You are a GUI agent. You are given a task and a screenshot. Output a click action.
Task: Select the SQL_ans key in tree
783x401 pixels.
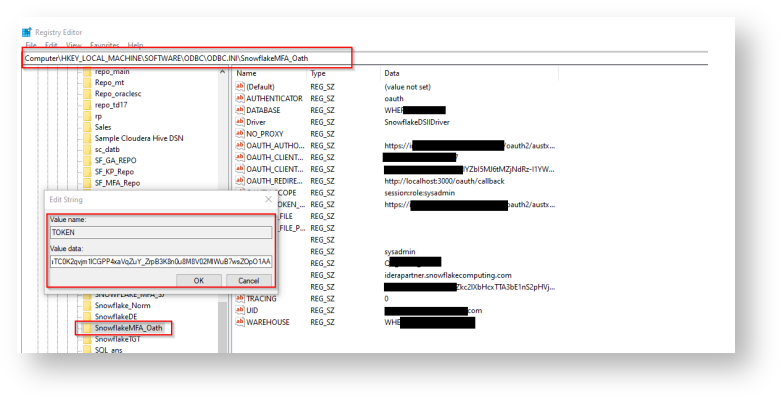click(x=108, y=350)
